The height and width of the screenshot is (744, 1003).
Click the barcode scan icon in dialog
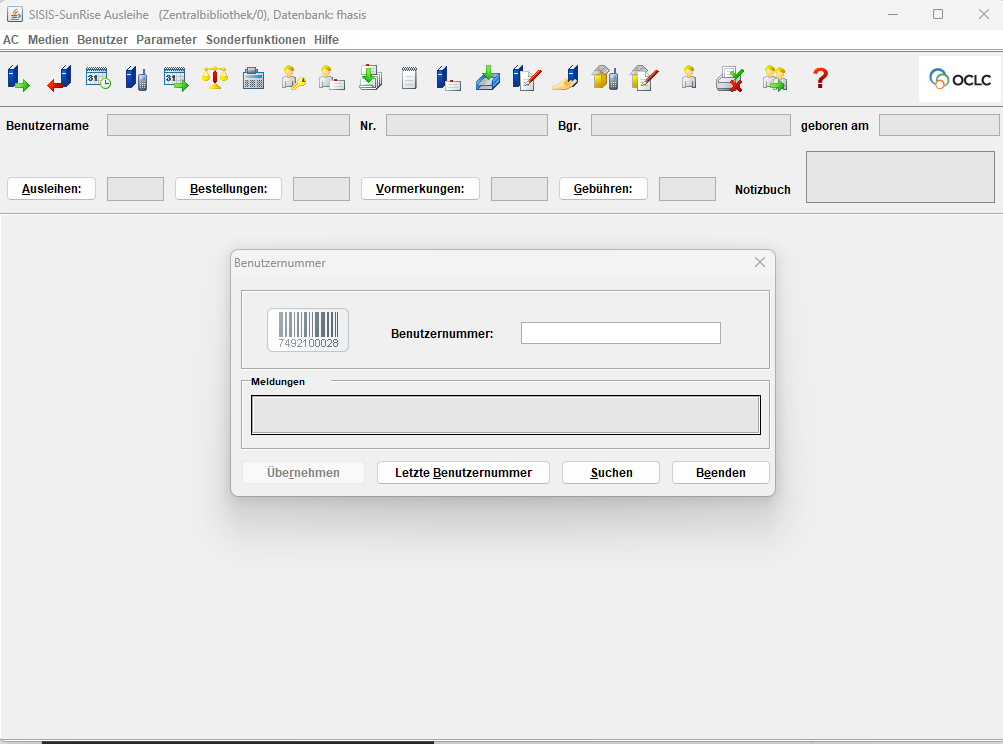coord(308,330)
